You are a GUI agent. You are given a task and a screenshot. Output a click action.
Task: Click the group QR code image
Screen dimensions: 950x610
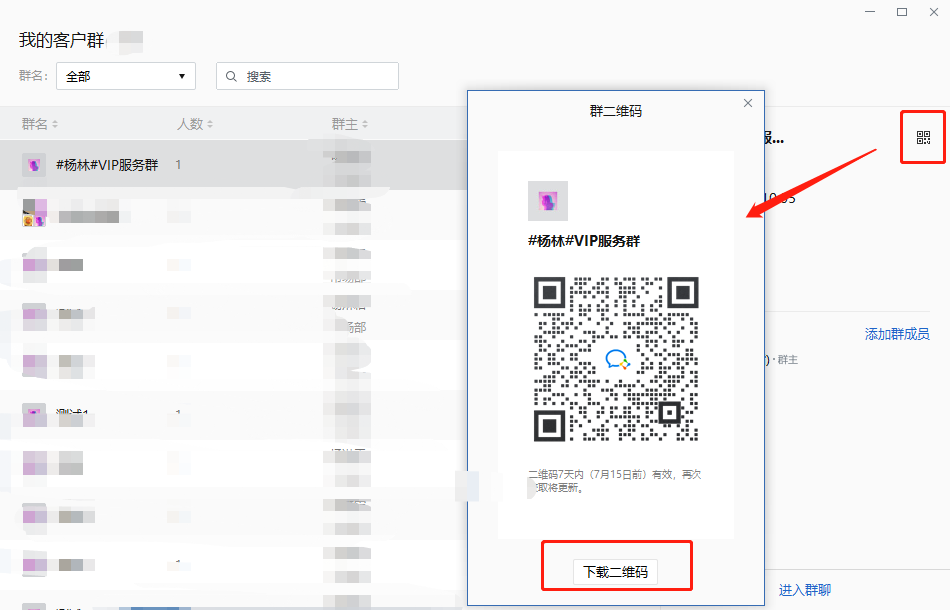click(x=616, y=359)
